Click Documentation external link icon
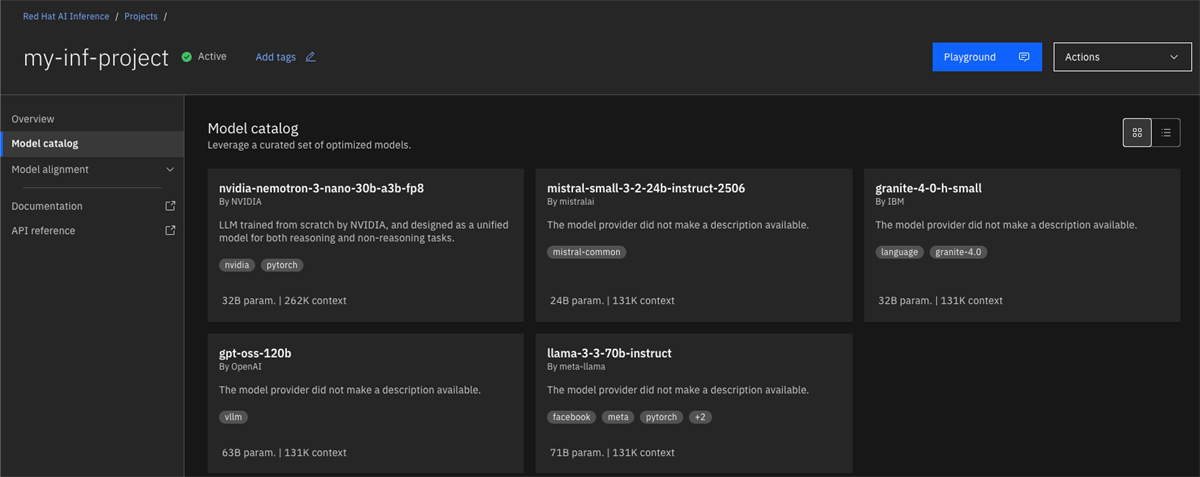This screenshot has height=477, width=1200. pos(170,206)
